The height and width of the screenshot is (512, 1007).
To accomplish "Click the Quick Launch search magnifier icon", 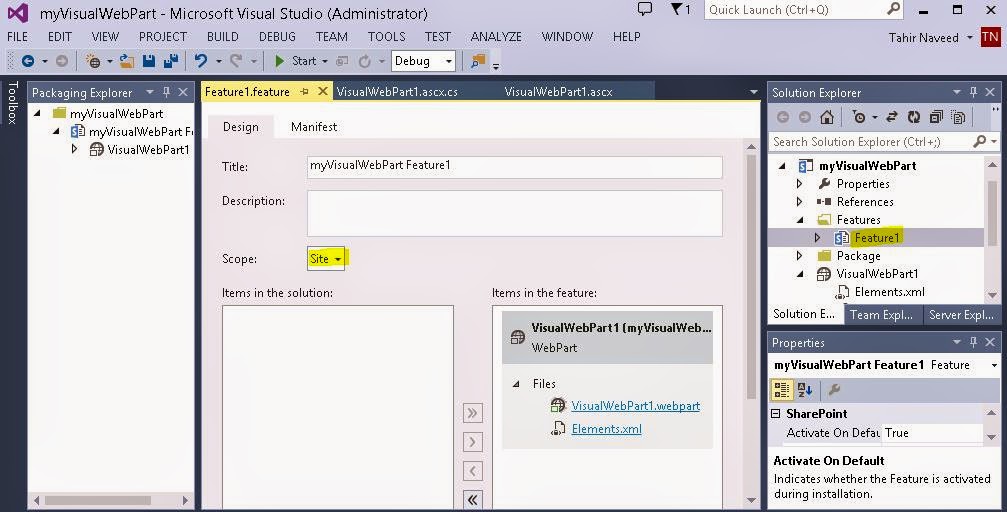I will (893, 9).
